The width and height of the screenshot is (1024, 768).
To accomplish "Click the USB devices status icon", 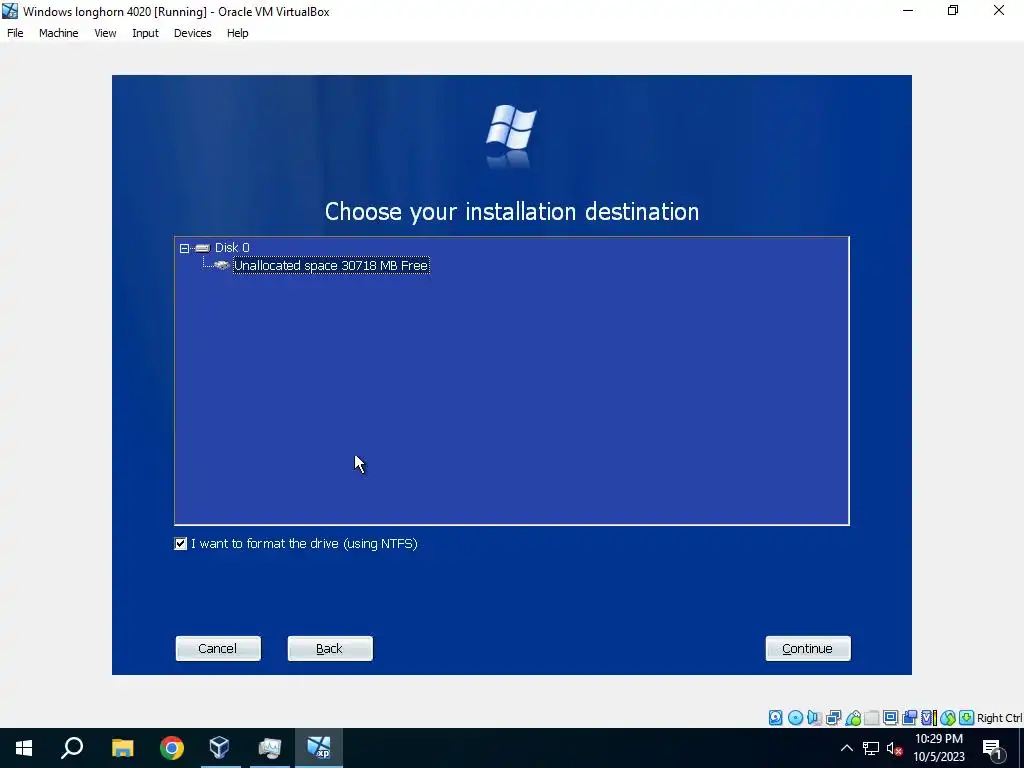I will coord(853,718).
